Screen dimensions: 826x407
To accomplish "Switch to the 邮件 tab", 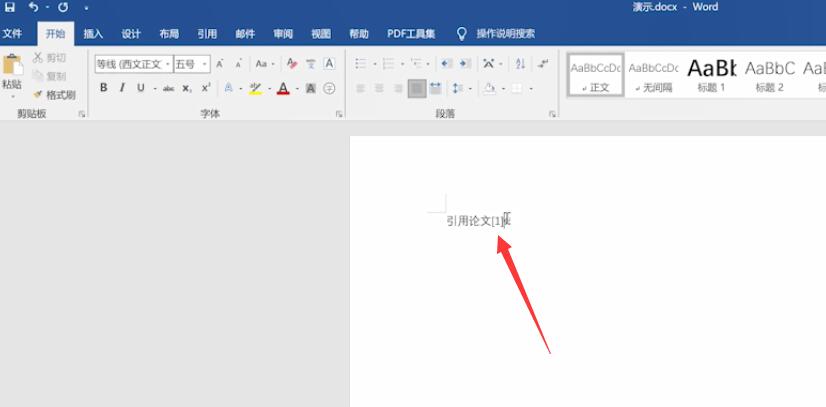I will (245, 34).
